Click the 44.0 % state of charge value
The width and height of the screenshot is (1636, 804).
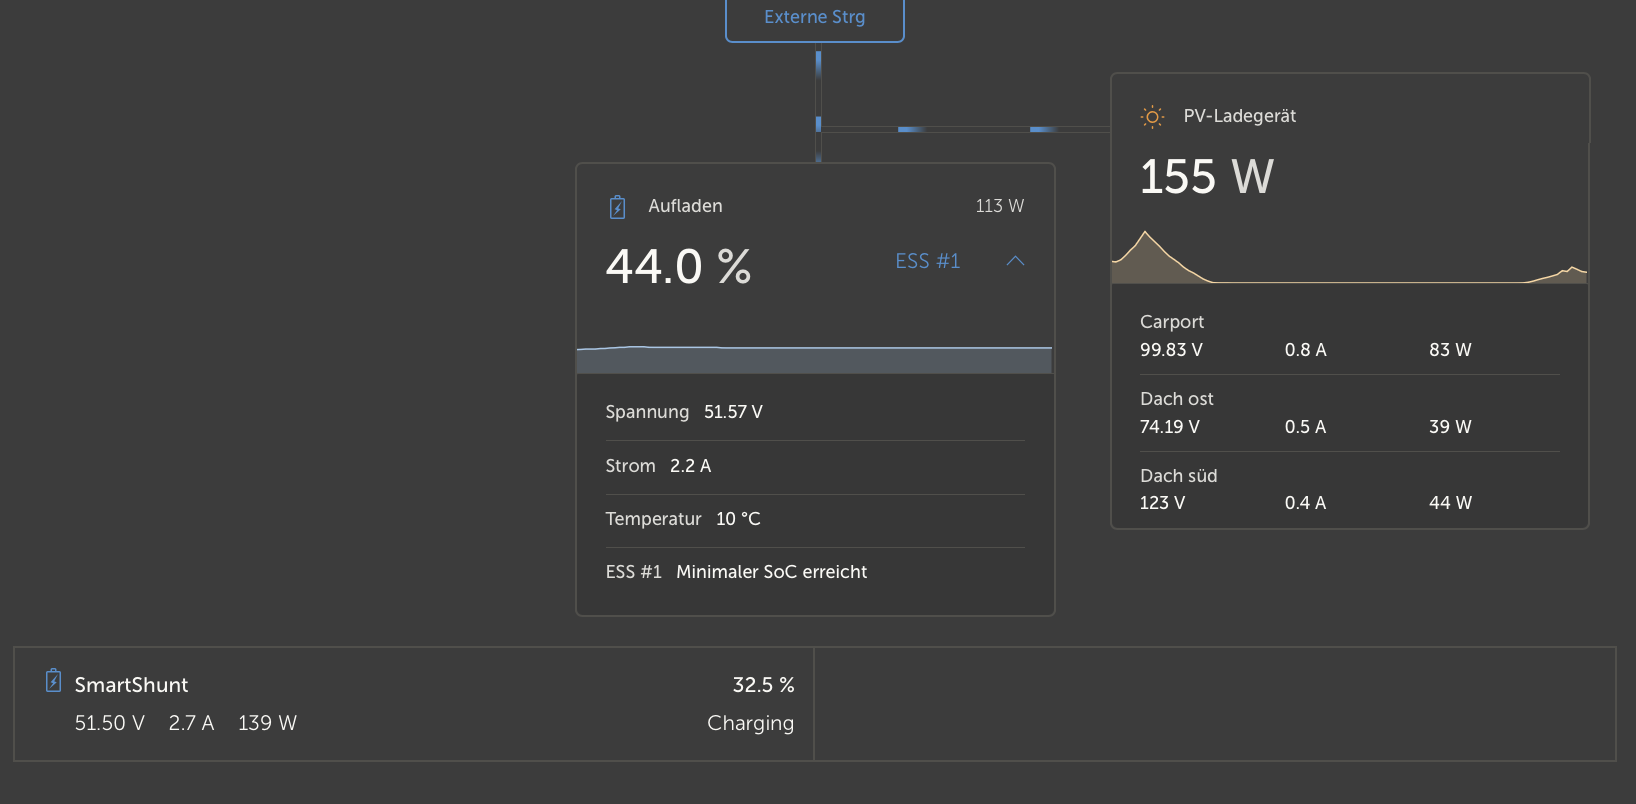[x=679, y=267]
